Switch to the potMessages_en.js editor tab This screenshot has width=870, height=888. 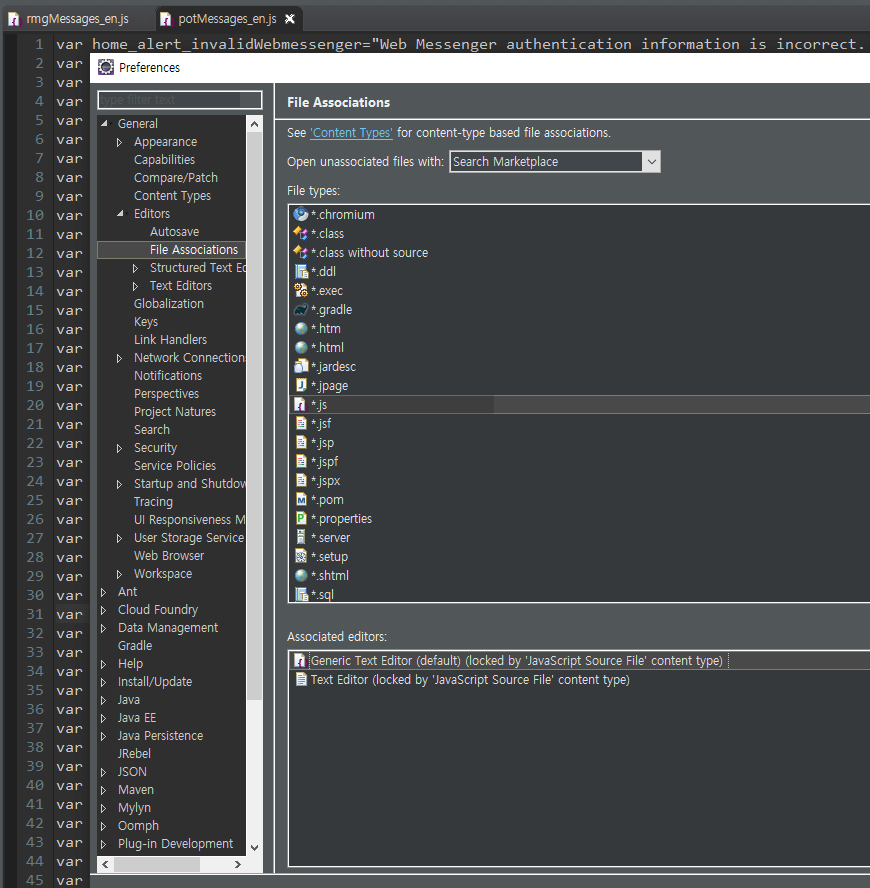(227, 19)
